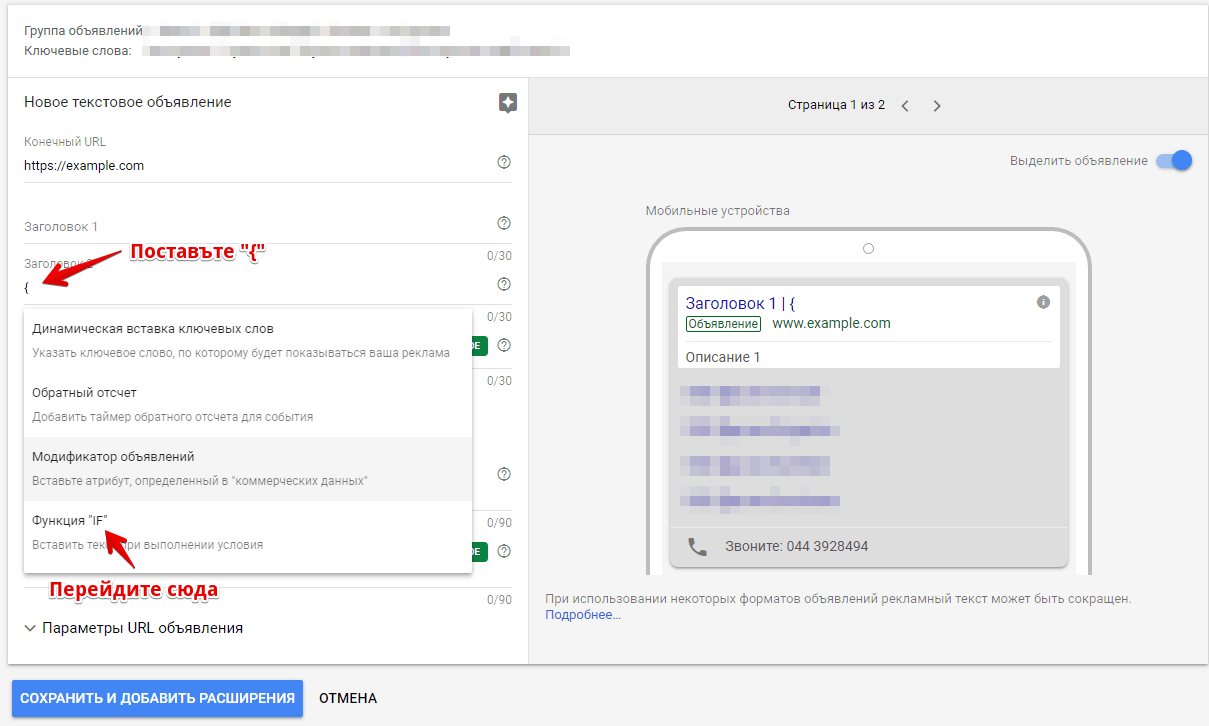1209x726 pixels.
Task: Open help for the Конечный URL field
Action: click(x=504, y=163)
